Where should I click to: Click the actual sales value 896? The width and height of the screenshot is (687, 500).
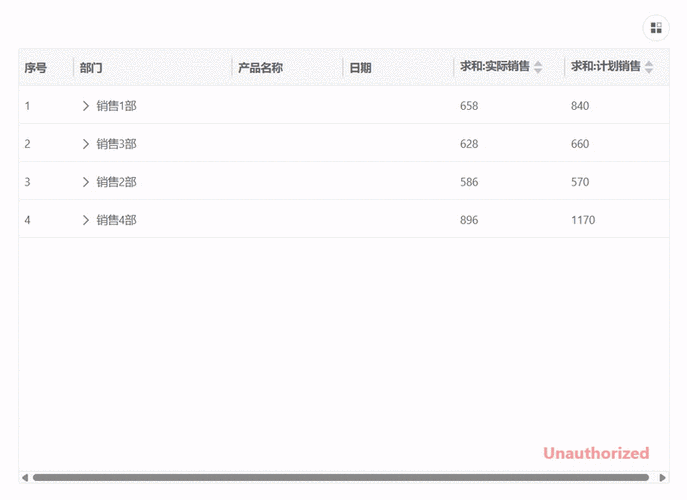pyautogui.click(x=469, y=220)
